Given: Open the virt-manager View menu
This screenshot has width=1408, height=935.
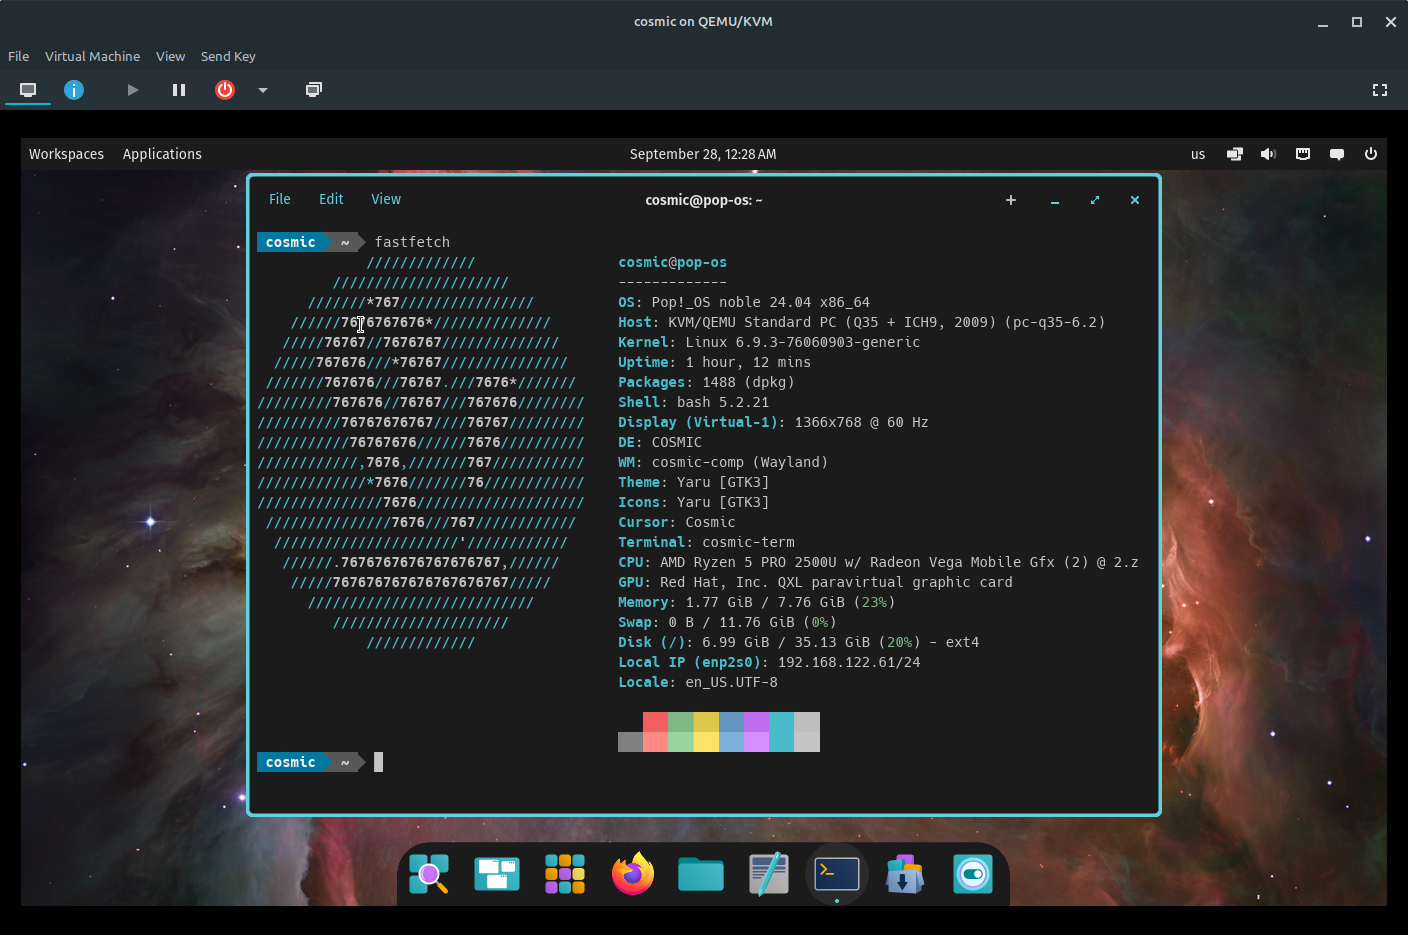Looking at the screenshot, I should coord(170,56).
